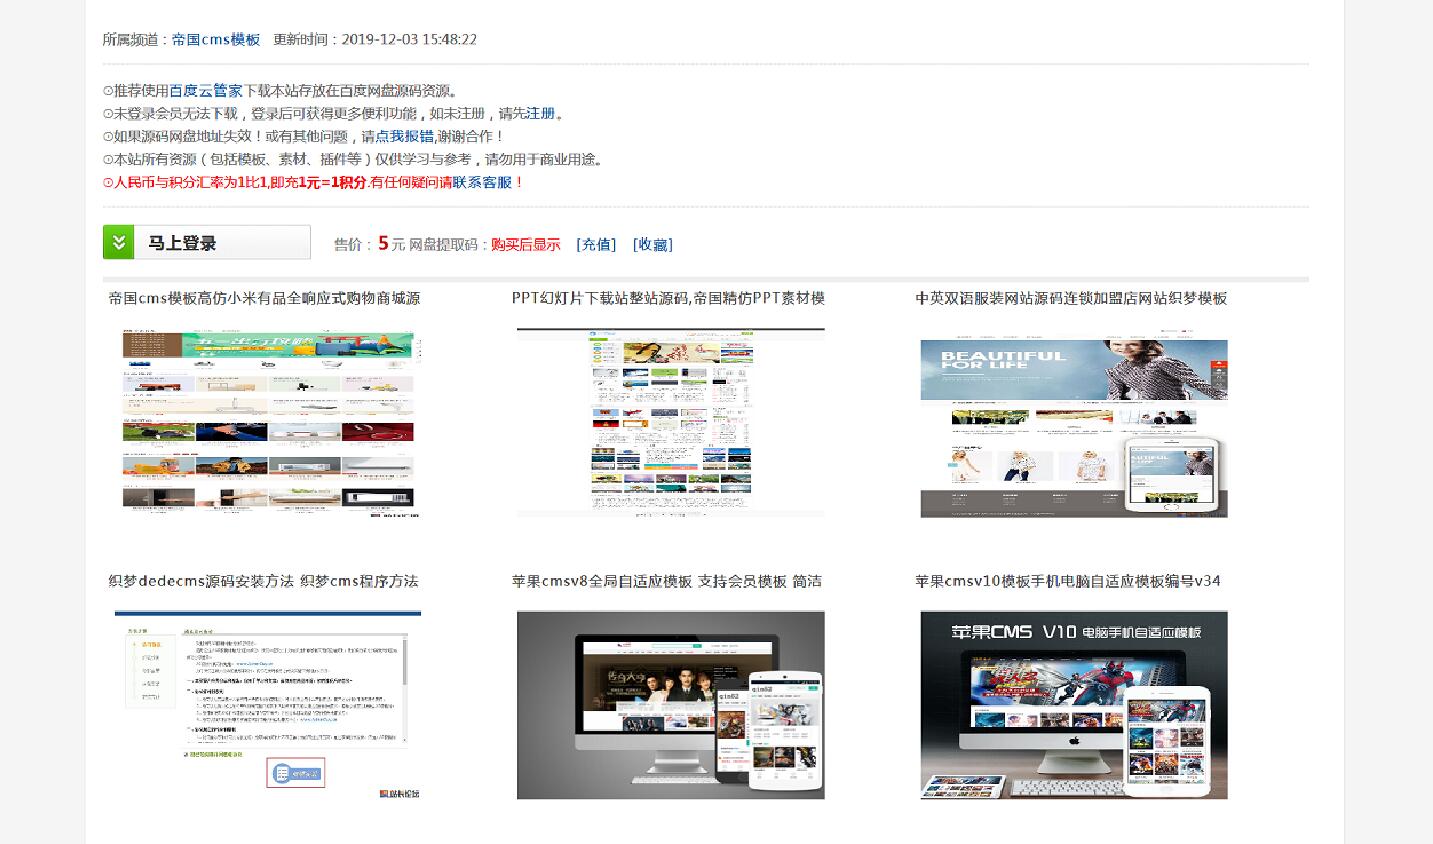
Task: Click the 注册 registration link
Action: (x=540, y=114)
